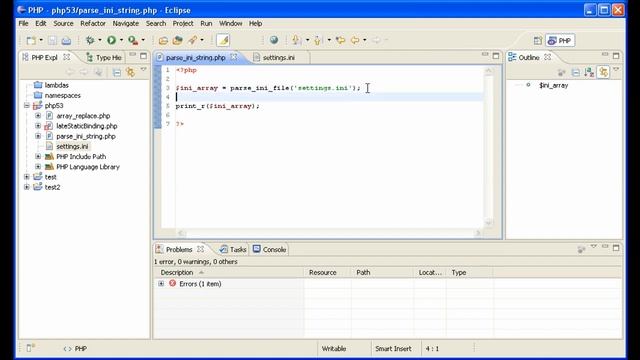Open the File menu
640x360 pixels.
pyautogui.click(x=24, y=24)
